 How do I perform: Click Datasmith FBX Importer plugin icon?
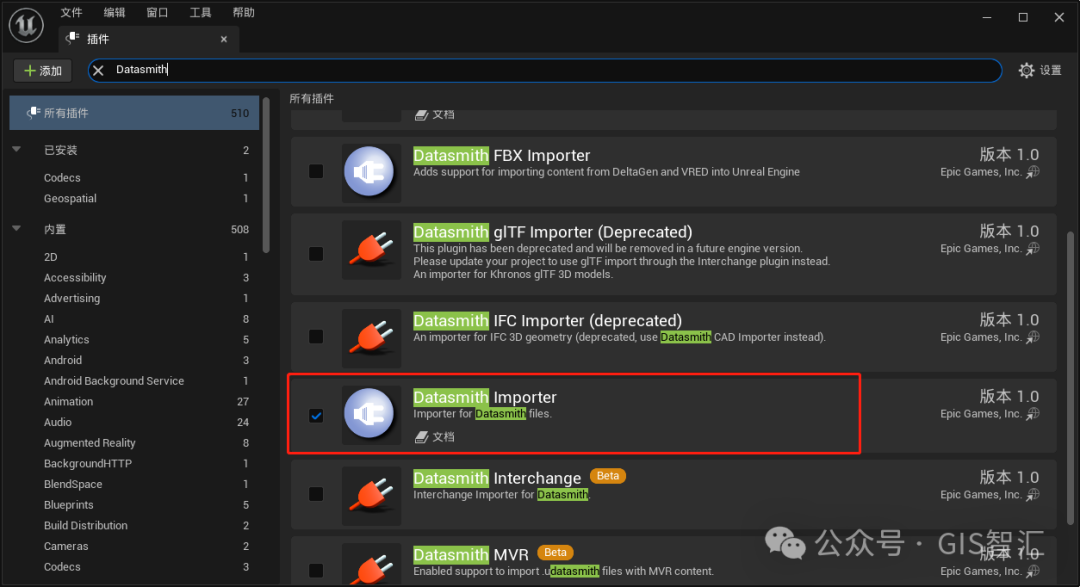coord(369,172)
